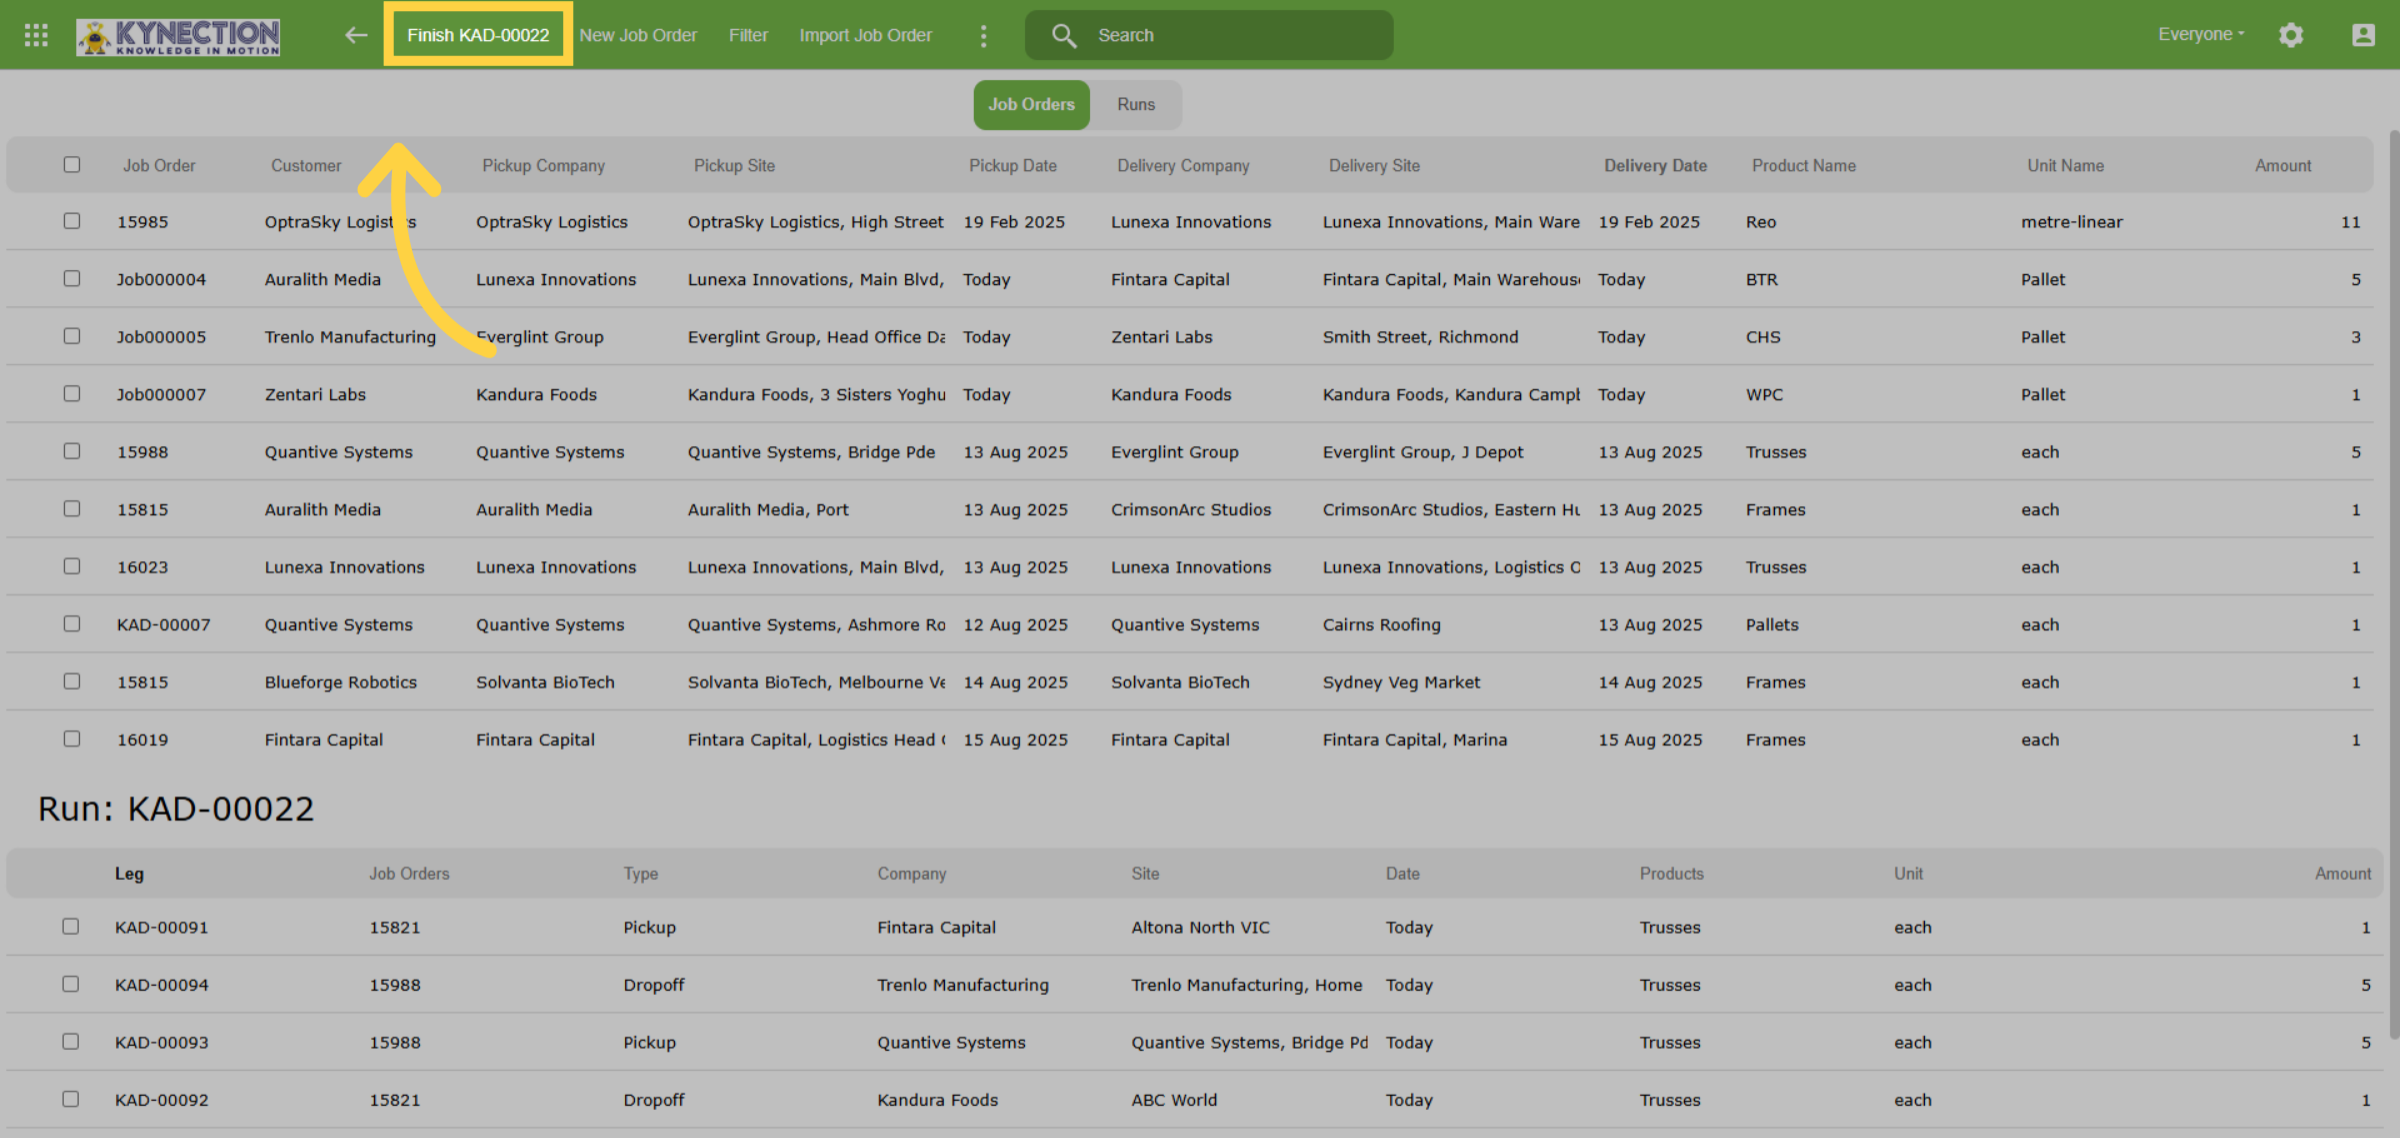Select the checkbox for leg KAD-00091

[x=71, y=926]
